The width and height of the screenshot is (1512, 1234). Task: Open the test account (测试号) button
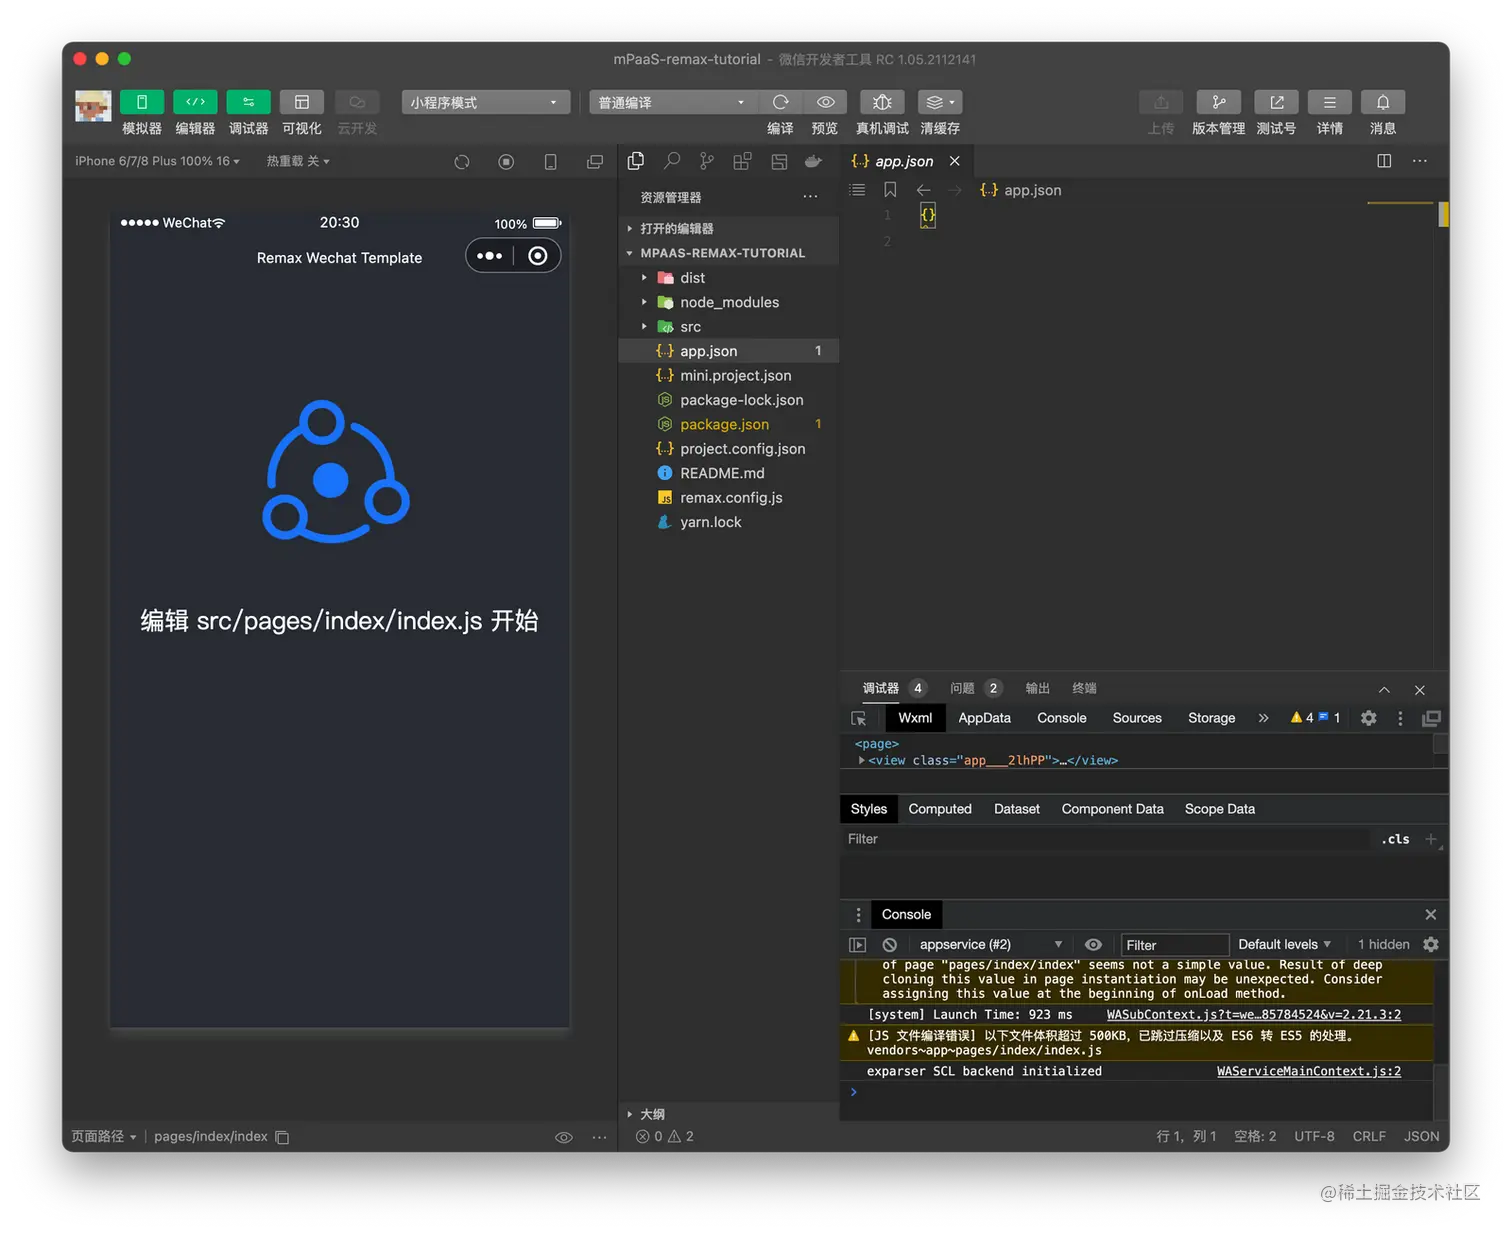(x=1276, y=102)
